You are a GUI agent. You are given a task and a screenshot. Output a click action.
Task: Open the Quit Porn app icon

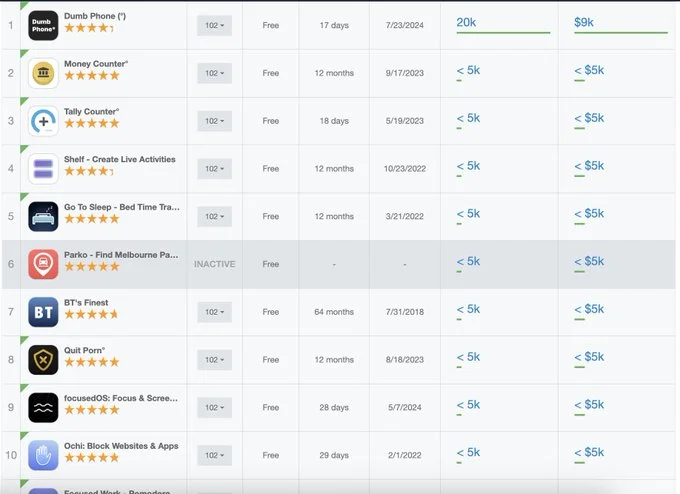(x=43, y=360)
